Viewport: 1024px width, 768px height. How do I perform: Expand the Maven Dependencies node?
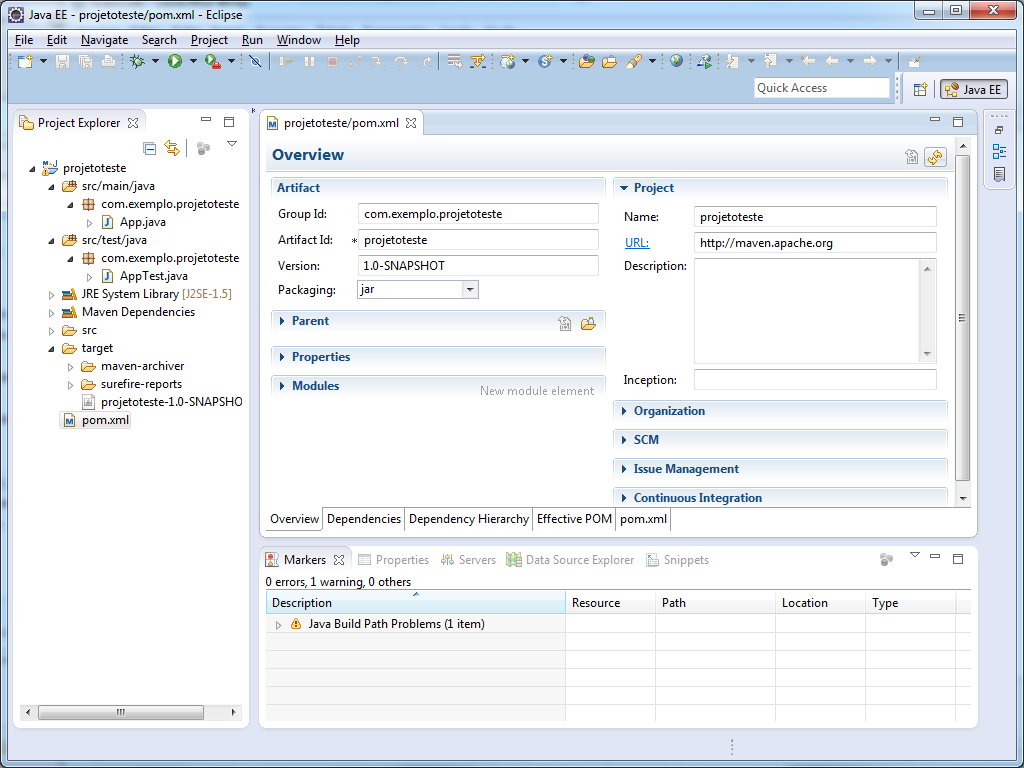pos(52,313)
